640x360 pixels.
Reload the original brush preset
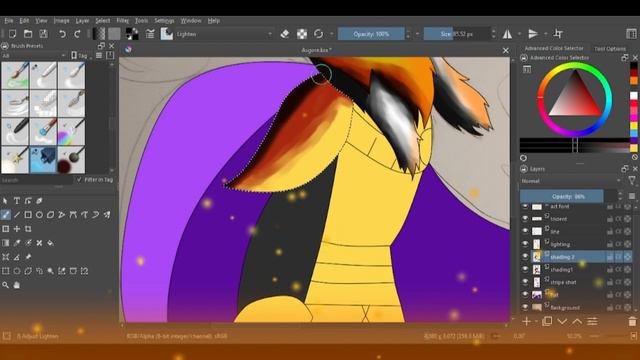[x=318, y=34]
